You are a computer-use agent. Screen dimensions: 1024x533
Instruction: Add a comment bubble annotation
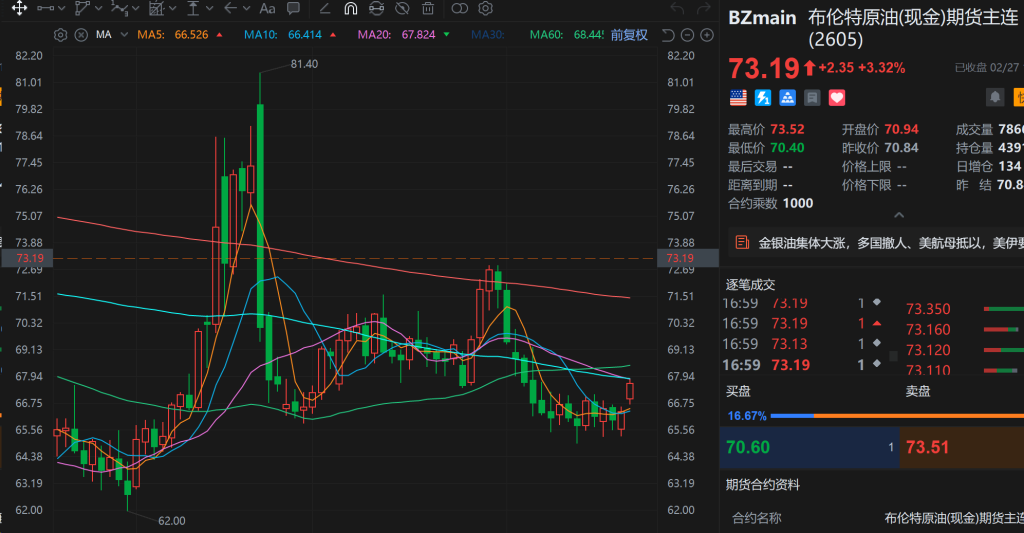click(x=293, y=9)
